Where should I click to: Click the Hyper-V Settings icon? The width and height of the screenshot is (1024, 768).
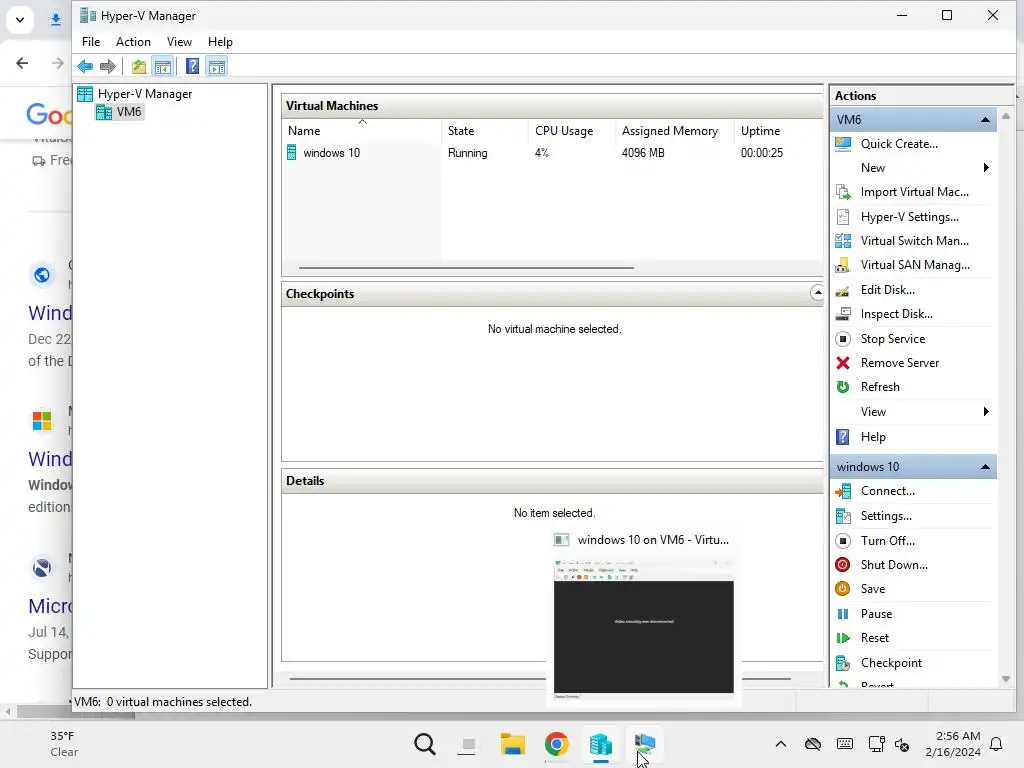click(843, 217)
